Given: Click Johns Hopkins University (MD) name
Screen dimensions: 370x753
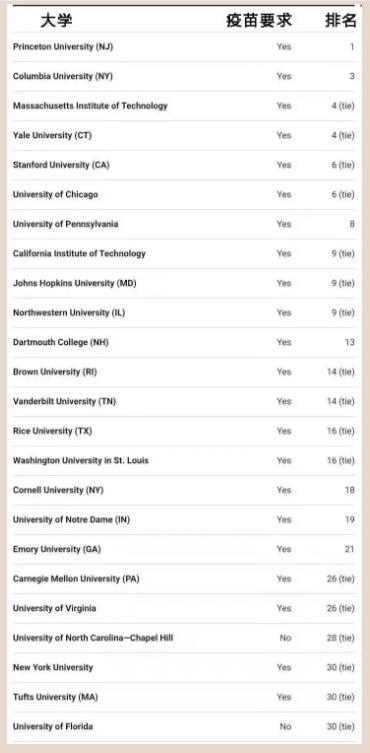Looking at the screenshot, I should (x=74, y=283).
